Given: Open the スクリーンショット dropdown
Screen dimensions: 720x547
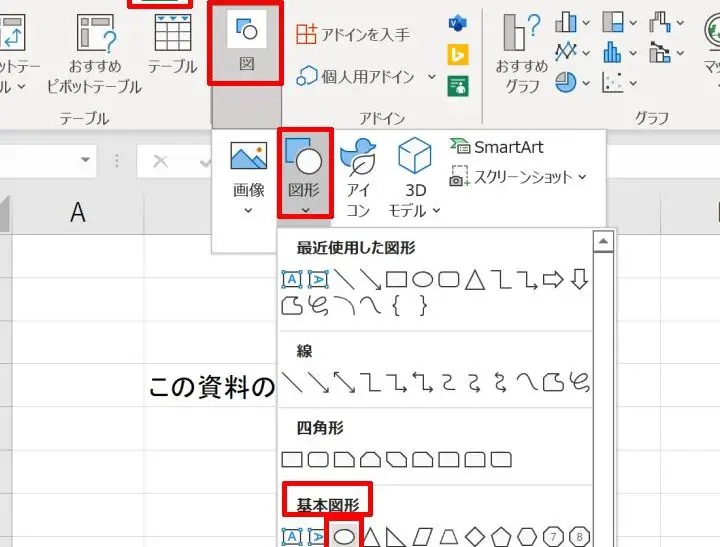Looking at the screenshot, I should coord(518,177).
